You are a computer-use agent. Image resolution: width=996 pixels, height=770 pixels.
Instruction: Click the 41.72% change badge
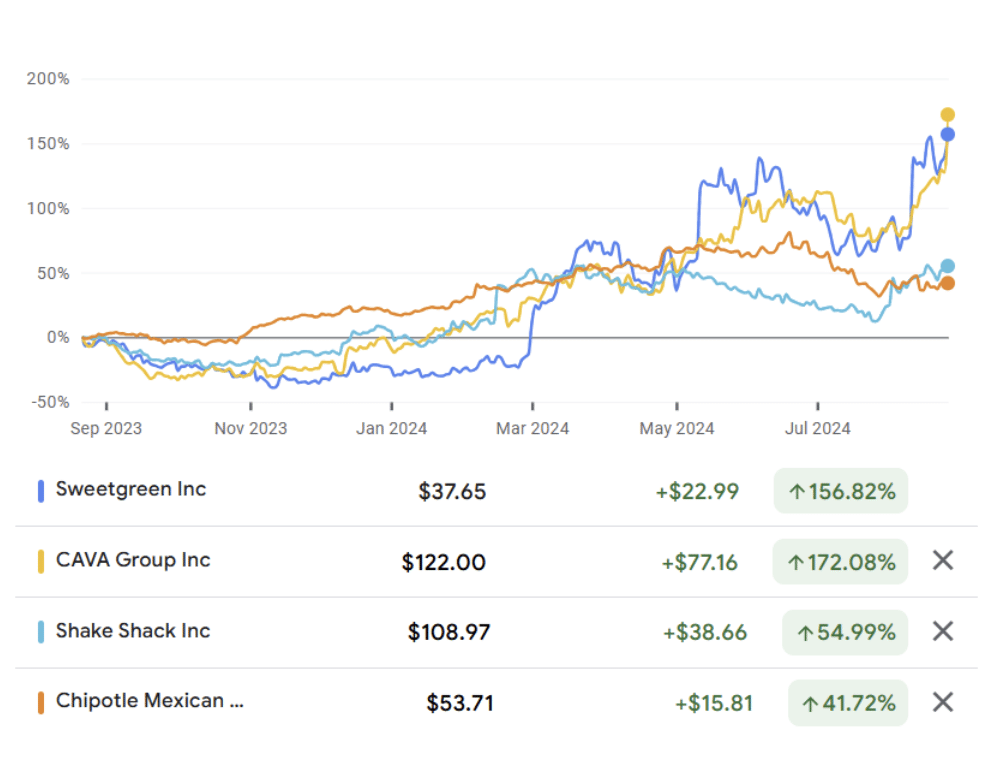click(848, 703)
